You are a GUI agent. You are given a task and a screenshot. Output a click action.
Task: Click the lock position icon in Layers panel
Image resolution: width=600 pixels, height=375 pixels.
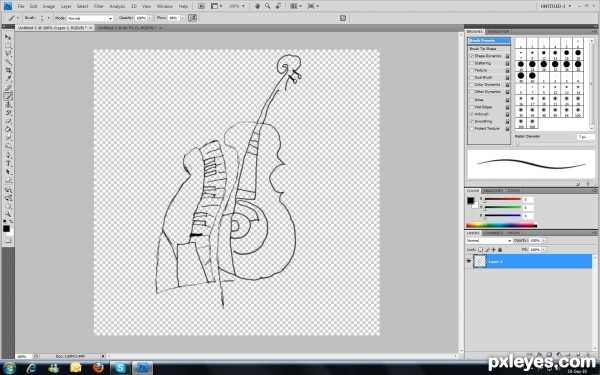point(494,249)
